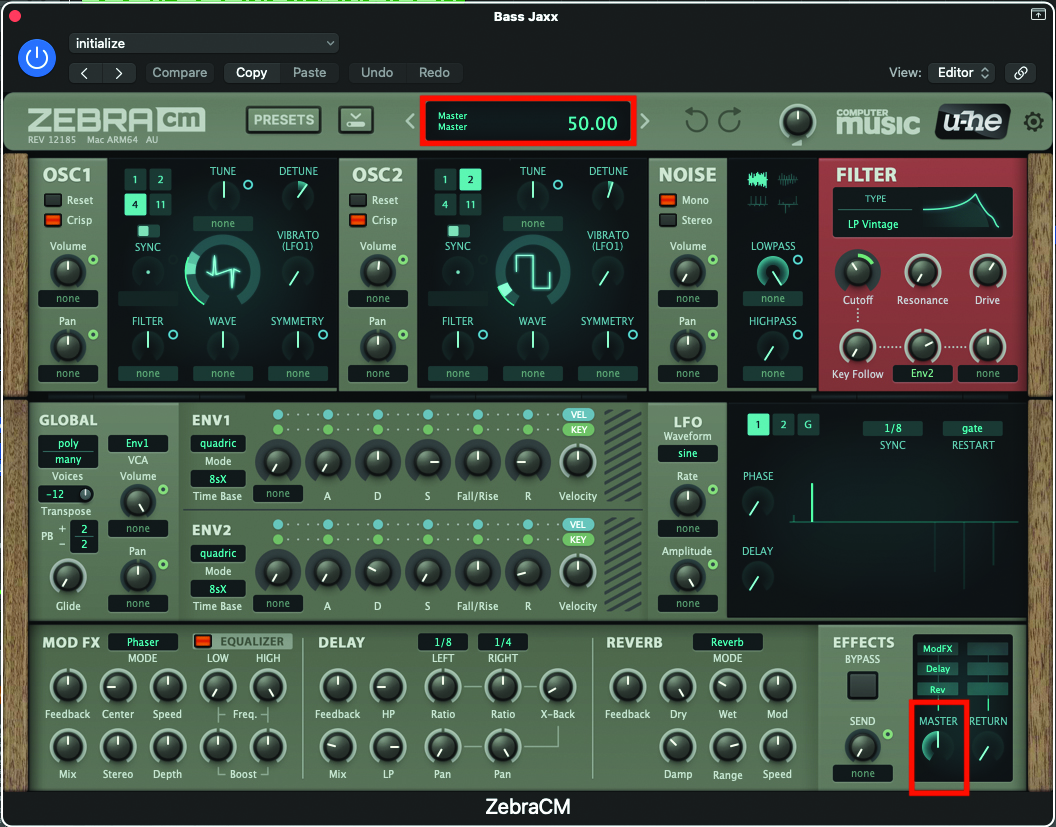Open ZebraCM settings gear
The width and height of the screenshot is (1056, 827).
coord(1033,122)
